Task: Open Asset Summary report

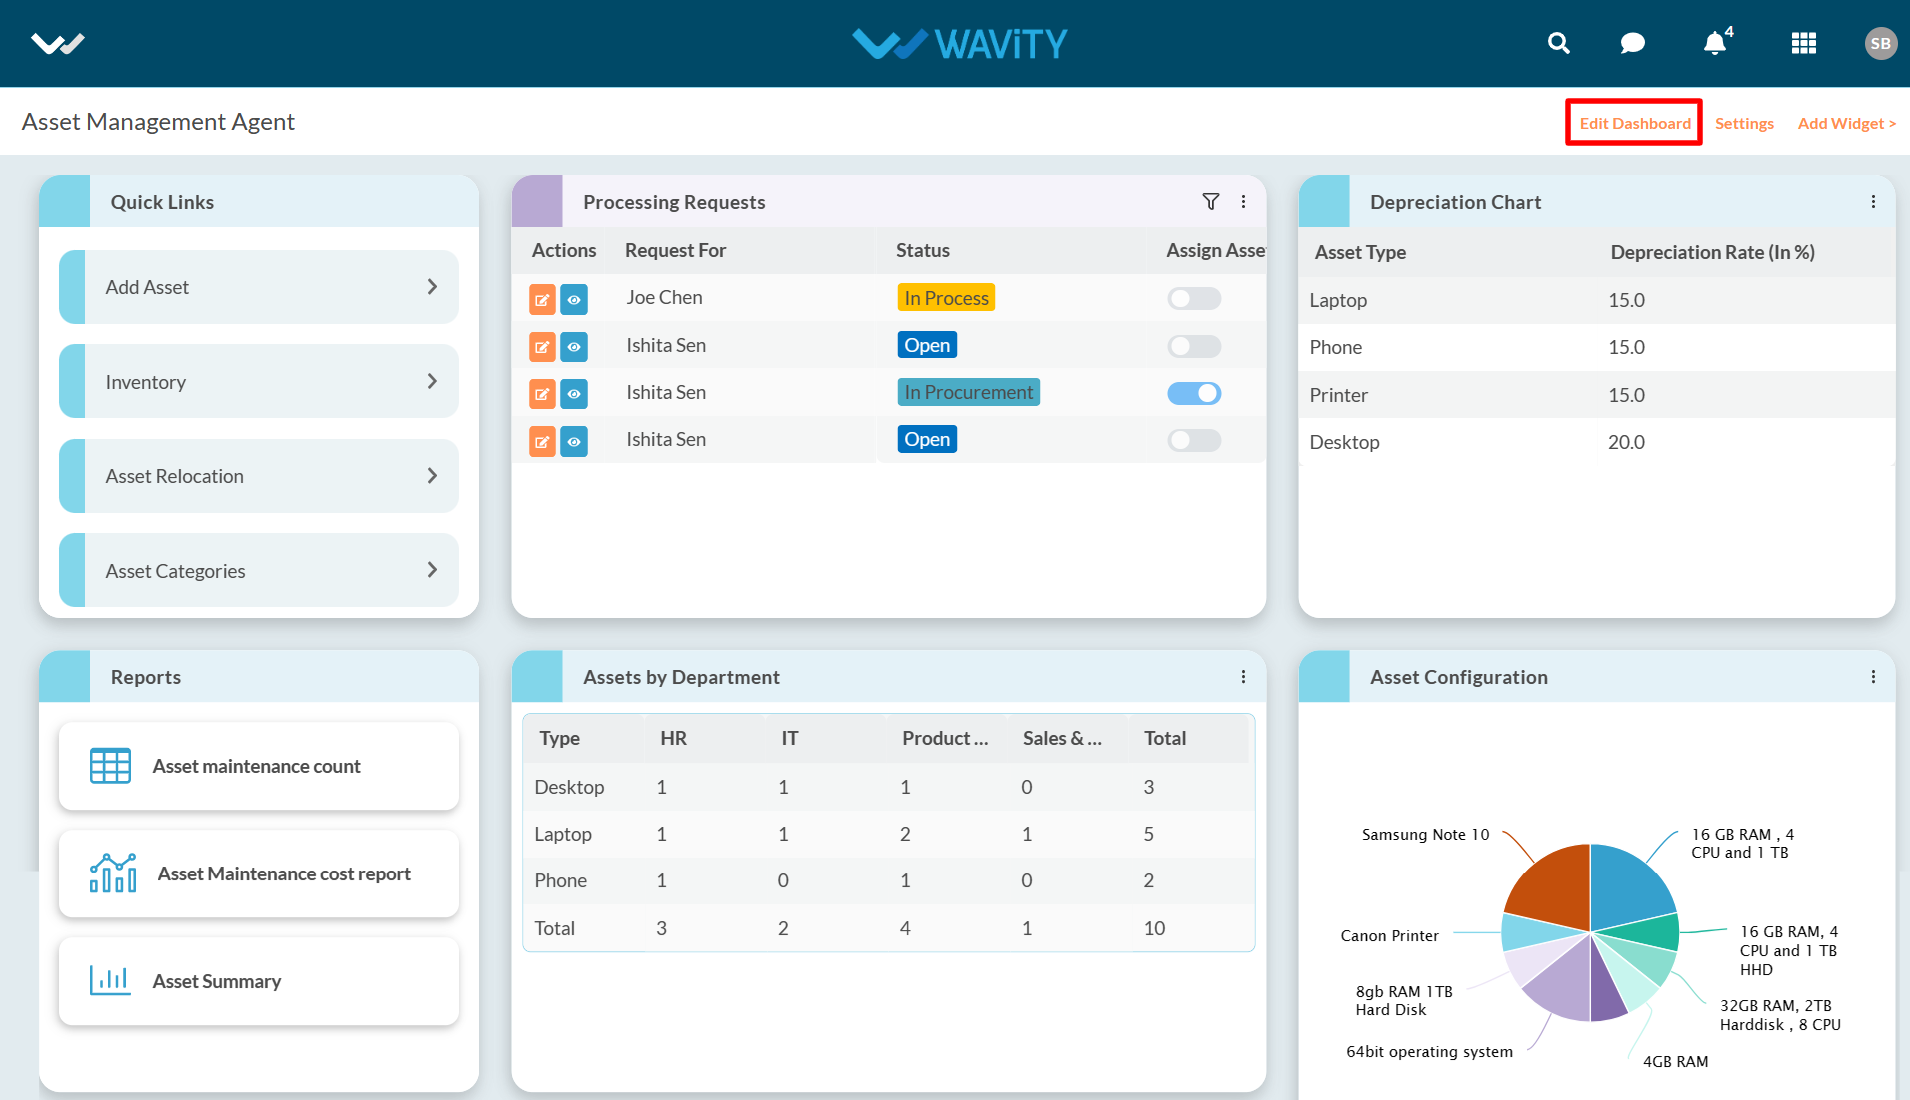Action: click(x=259, y=981)
